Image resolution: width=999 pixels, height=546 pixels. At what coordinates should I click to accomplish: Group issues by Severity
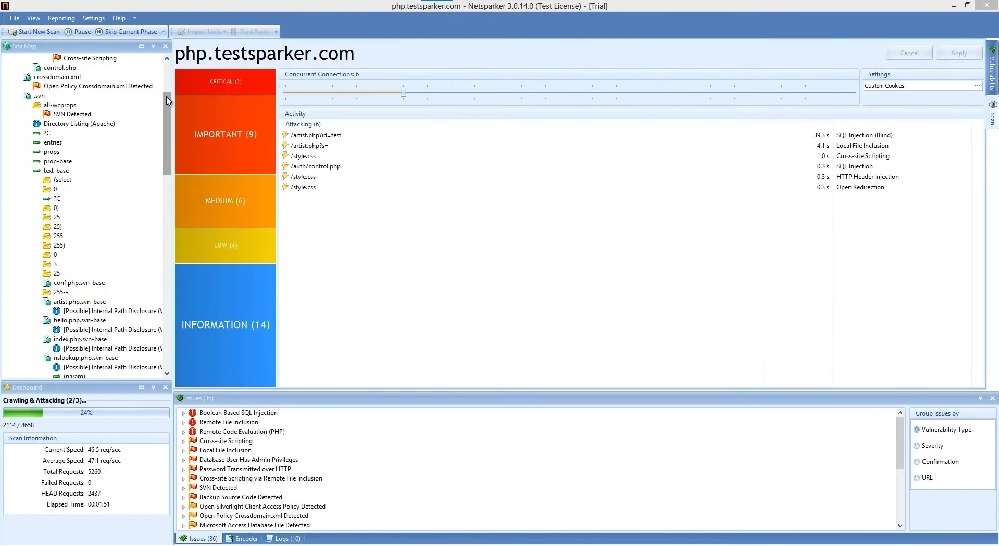tap(928, 446)
